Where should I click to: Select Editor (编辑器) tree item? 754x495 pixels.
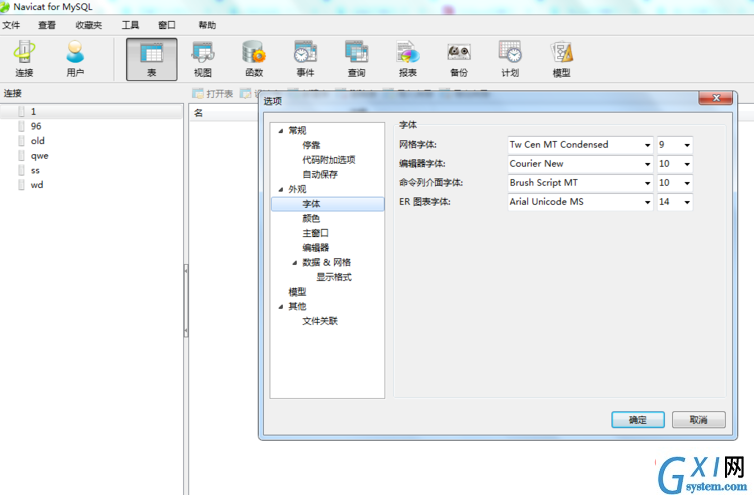pyautogui.click(x=315, y=248)
